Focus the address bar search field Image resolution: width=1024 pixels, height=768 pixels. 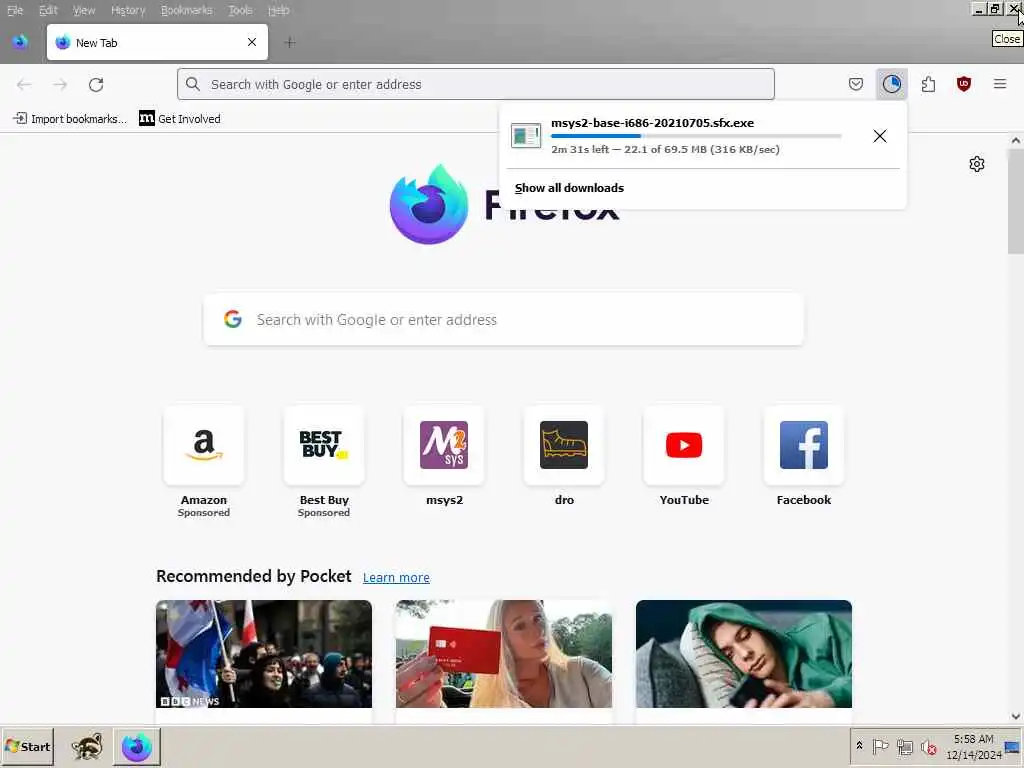click(475, 84)
